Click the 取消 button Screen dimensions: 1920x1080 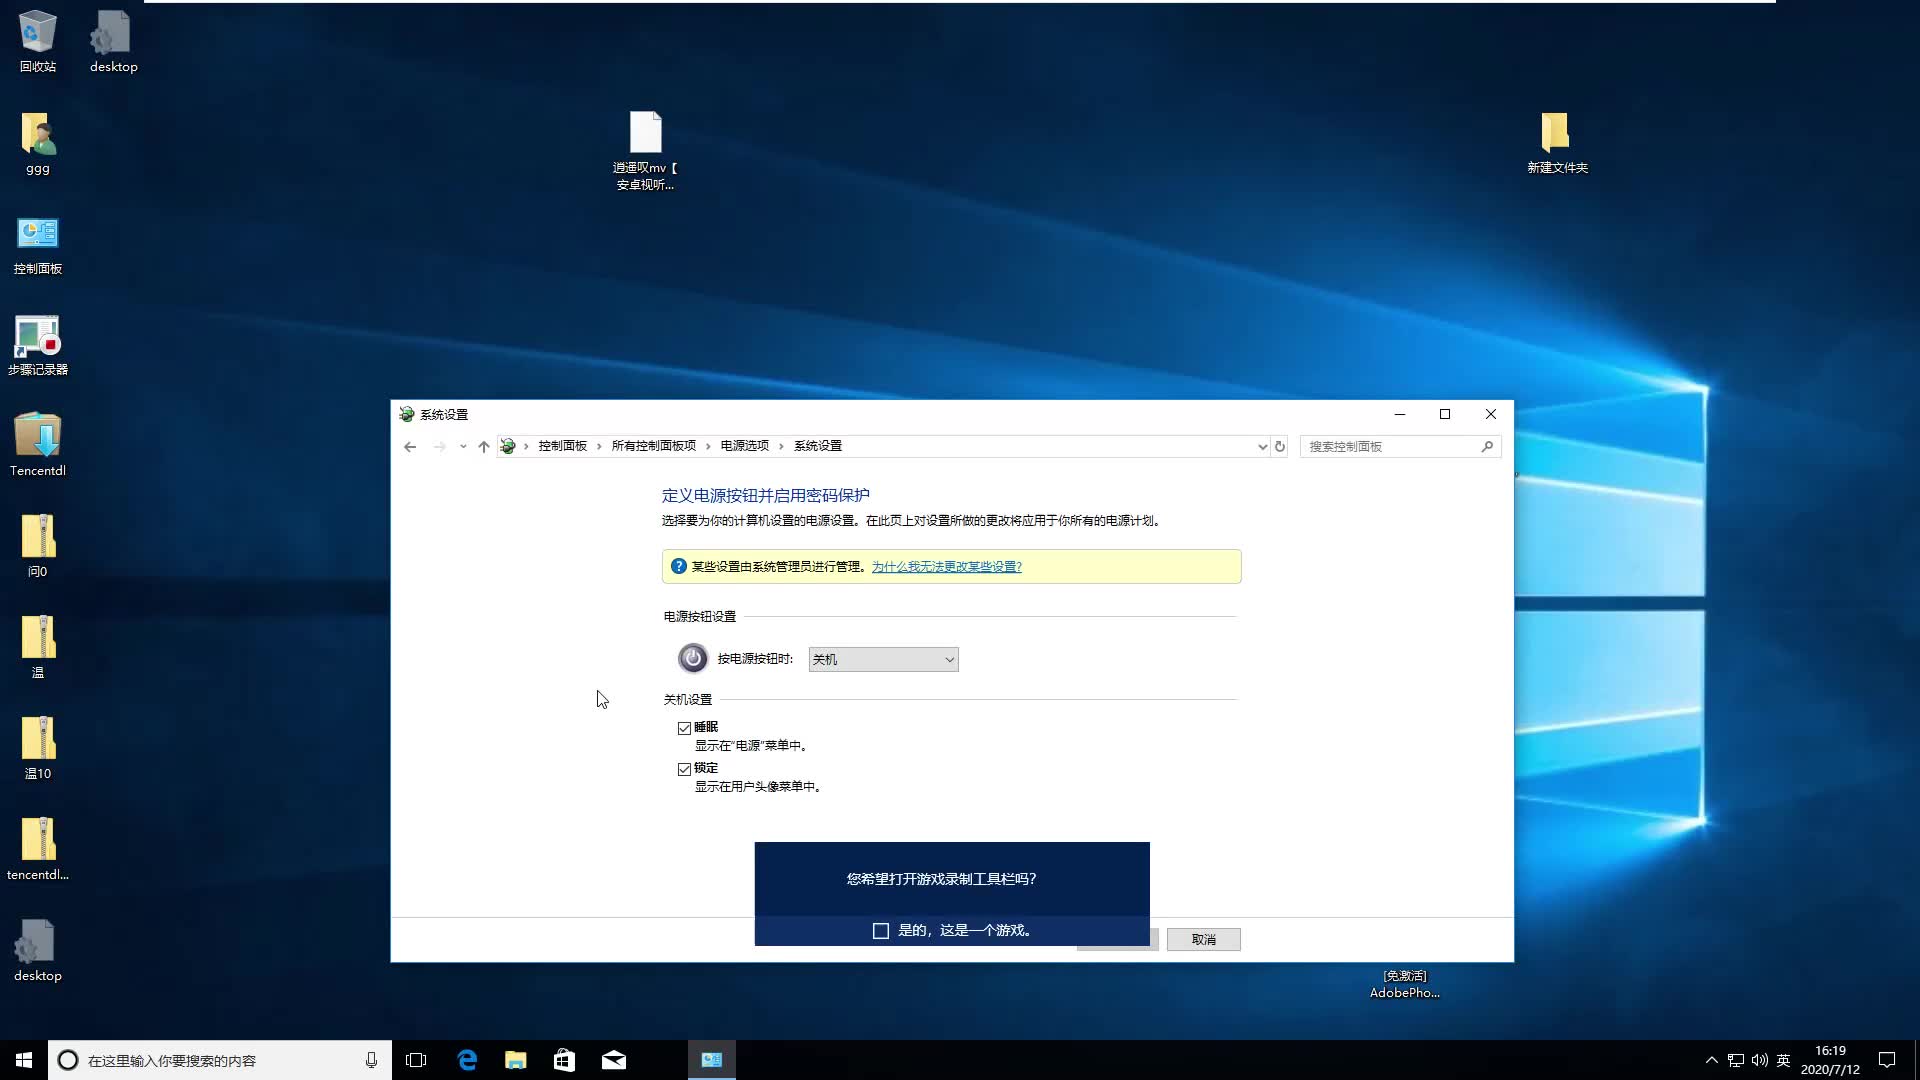tap(1203, 939)
